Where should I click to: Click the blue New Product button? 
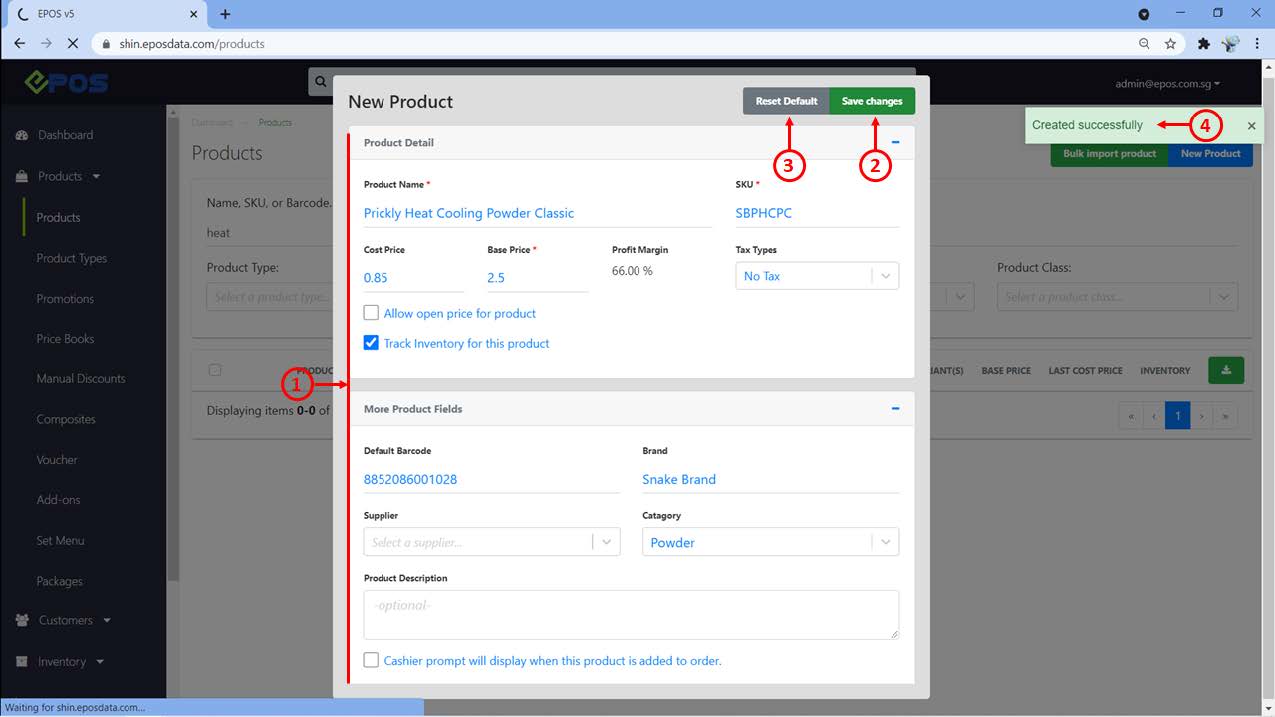tap(1210, 154)
